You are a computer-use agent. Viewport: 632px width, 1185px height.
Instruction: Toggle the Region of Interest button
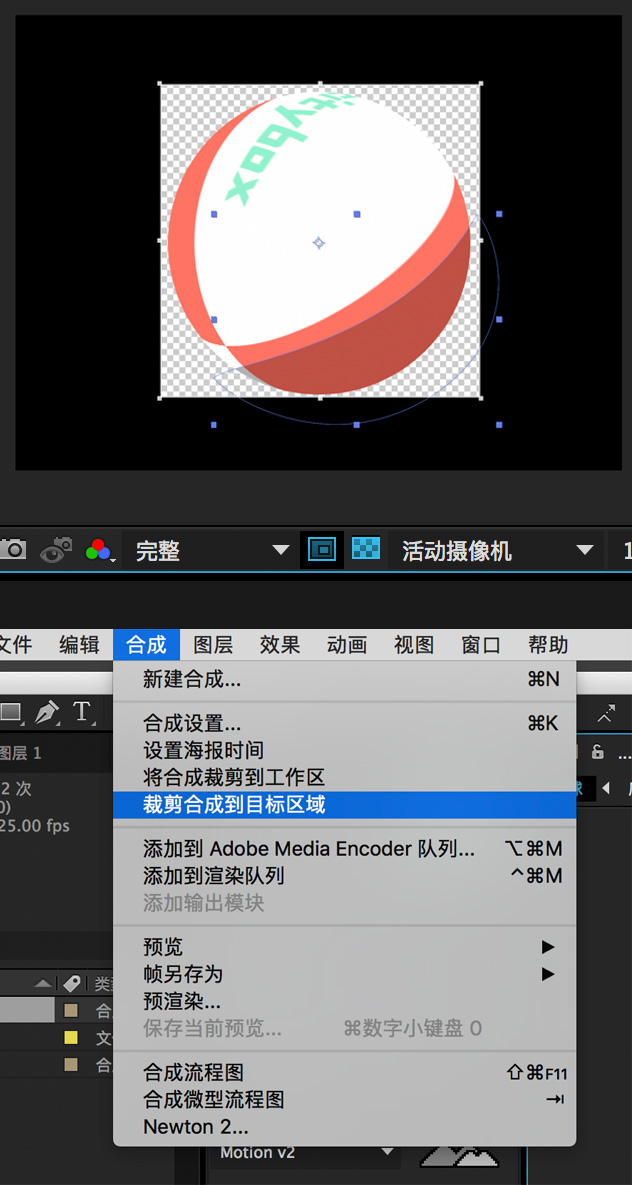point(322,550)
